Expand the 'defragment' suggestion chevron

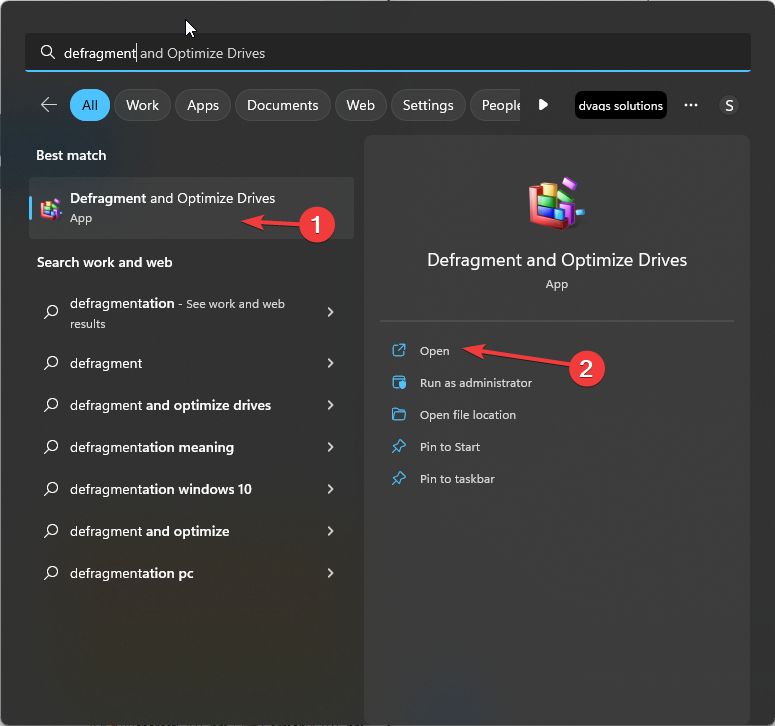(331, 363)
